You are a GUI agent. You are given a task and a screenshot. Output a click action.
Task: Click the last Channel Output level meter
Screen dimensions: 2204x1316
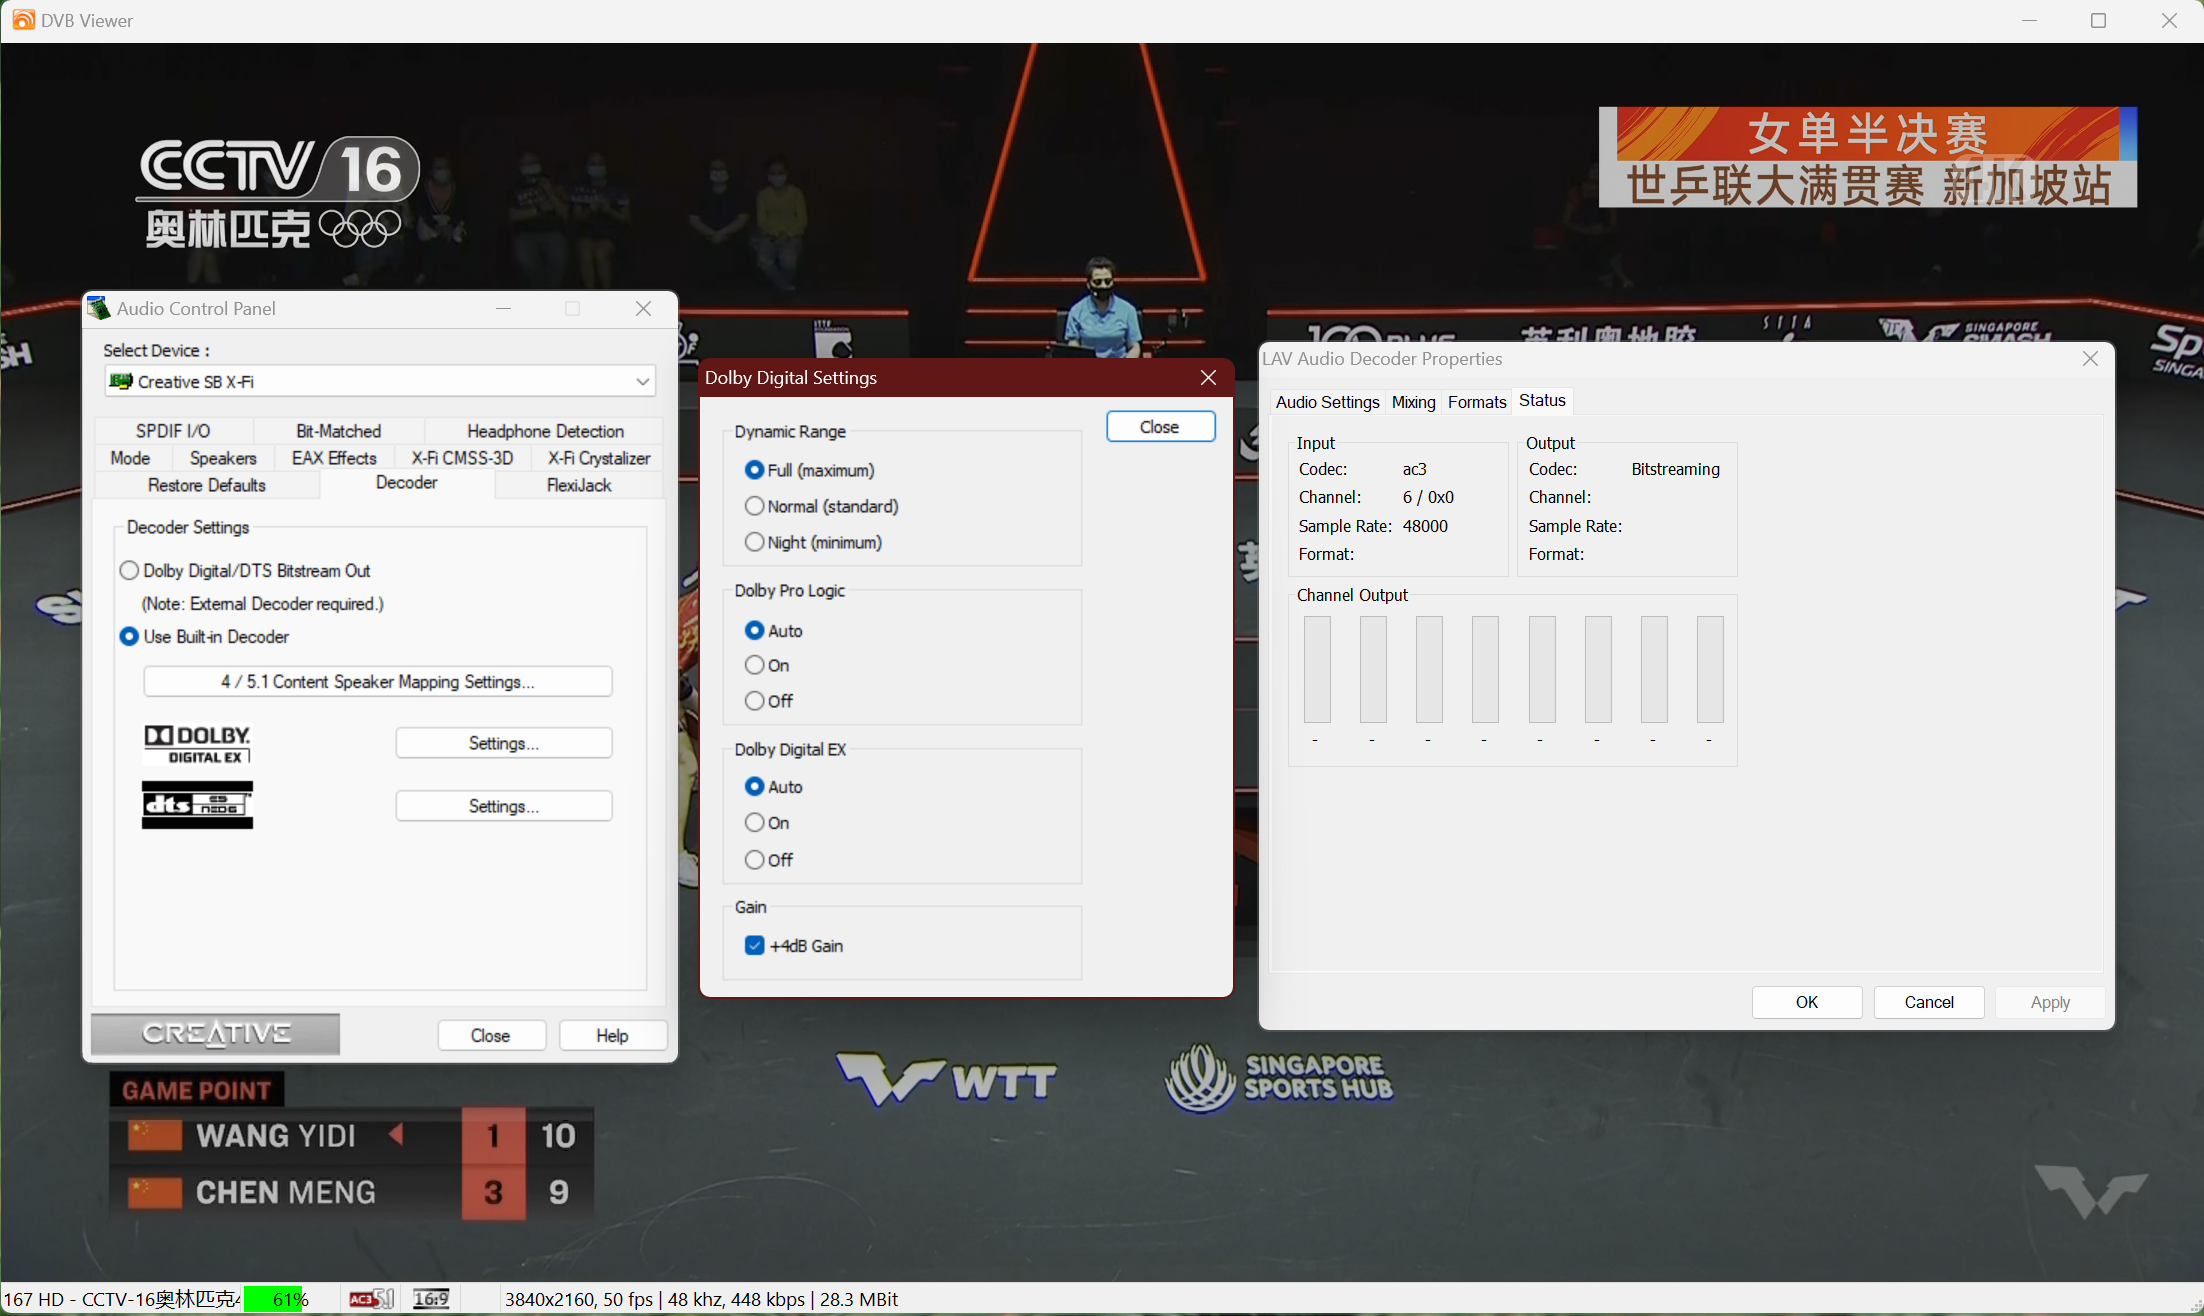point(1710,669)
